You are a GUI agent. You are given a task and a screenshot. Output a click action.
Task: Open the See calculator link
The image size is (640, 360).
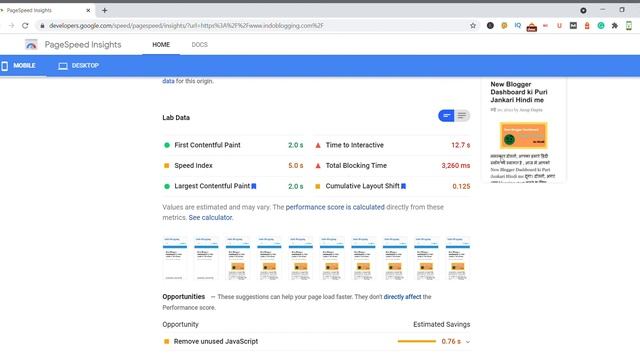[x=210, y=218]
